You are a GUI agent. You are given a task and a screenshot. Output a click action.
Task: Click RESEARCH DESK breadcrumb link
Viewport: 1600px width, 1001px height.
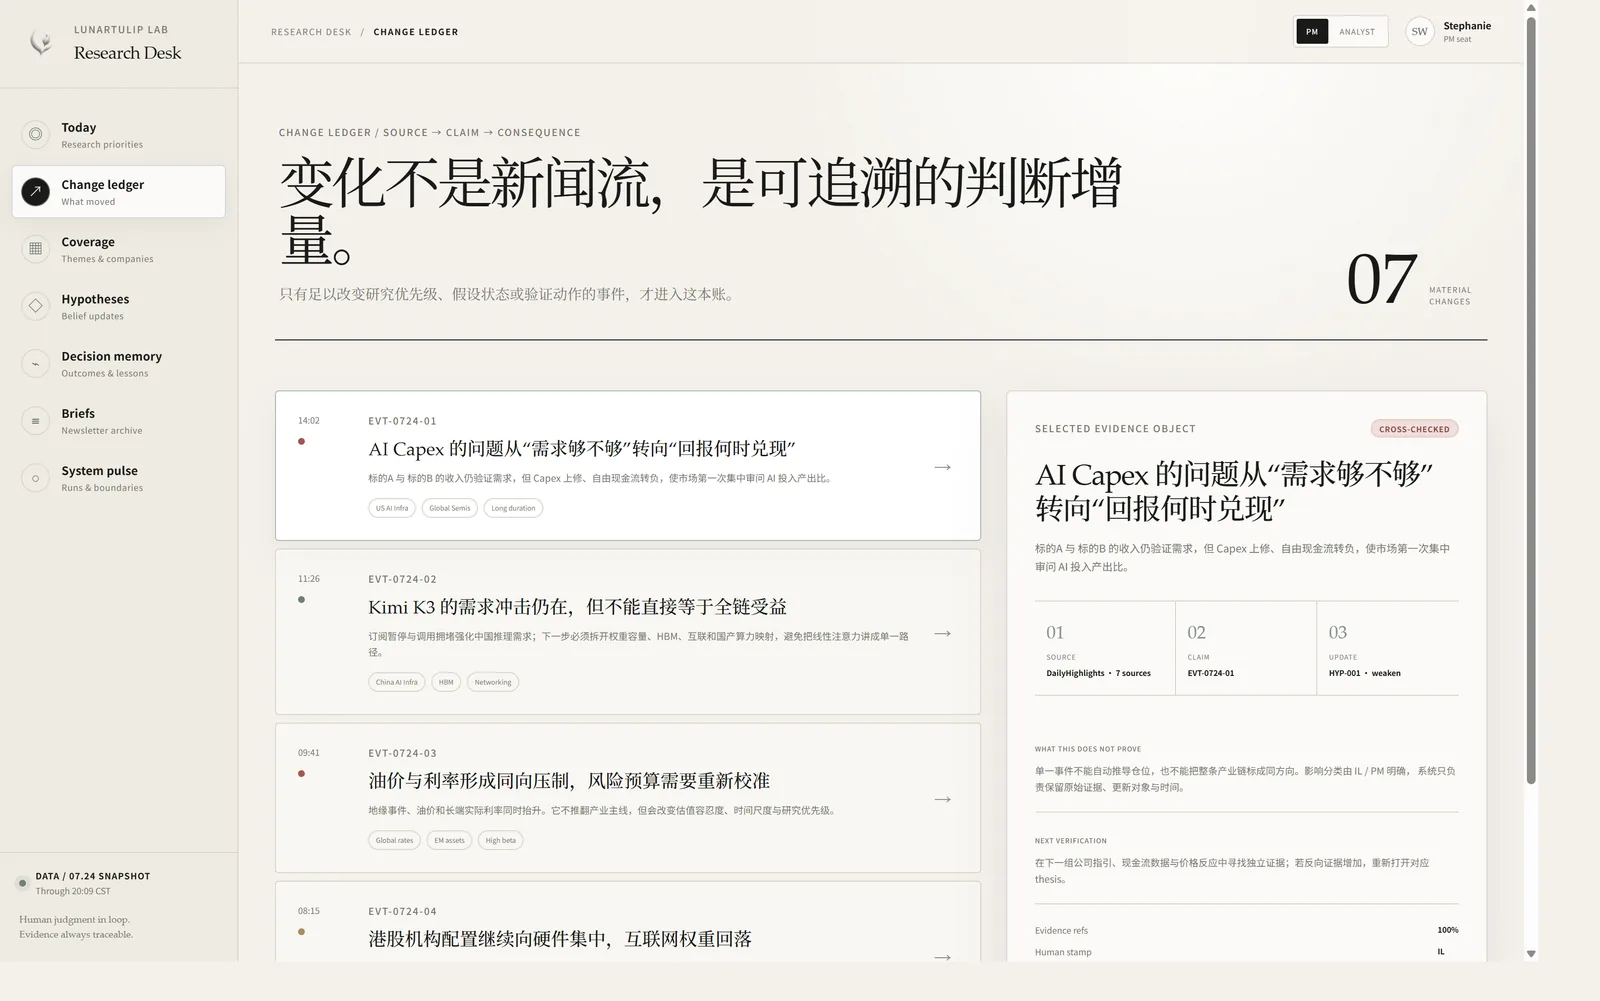(x=311, y=32)
